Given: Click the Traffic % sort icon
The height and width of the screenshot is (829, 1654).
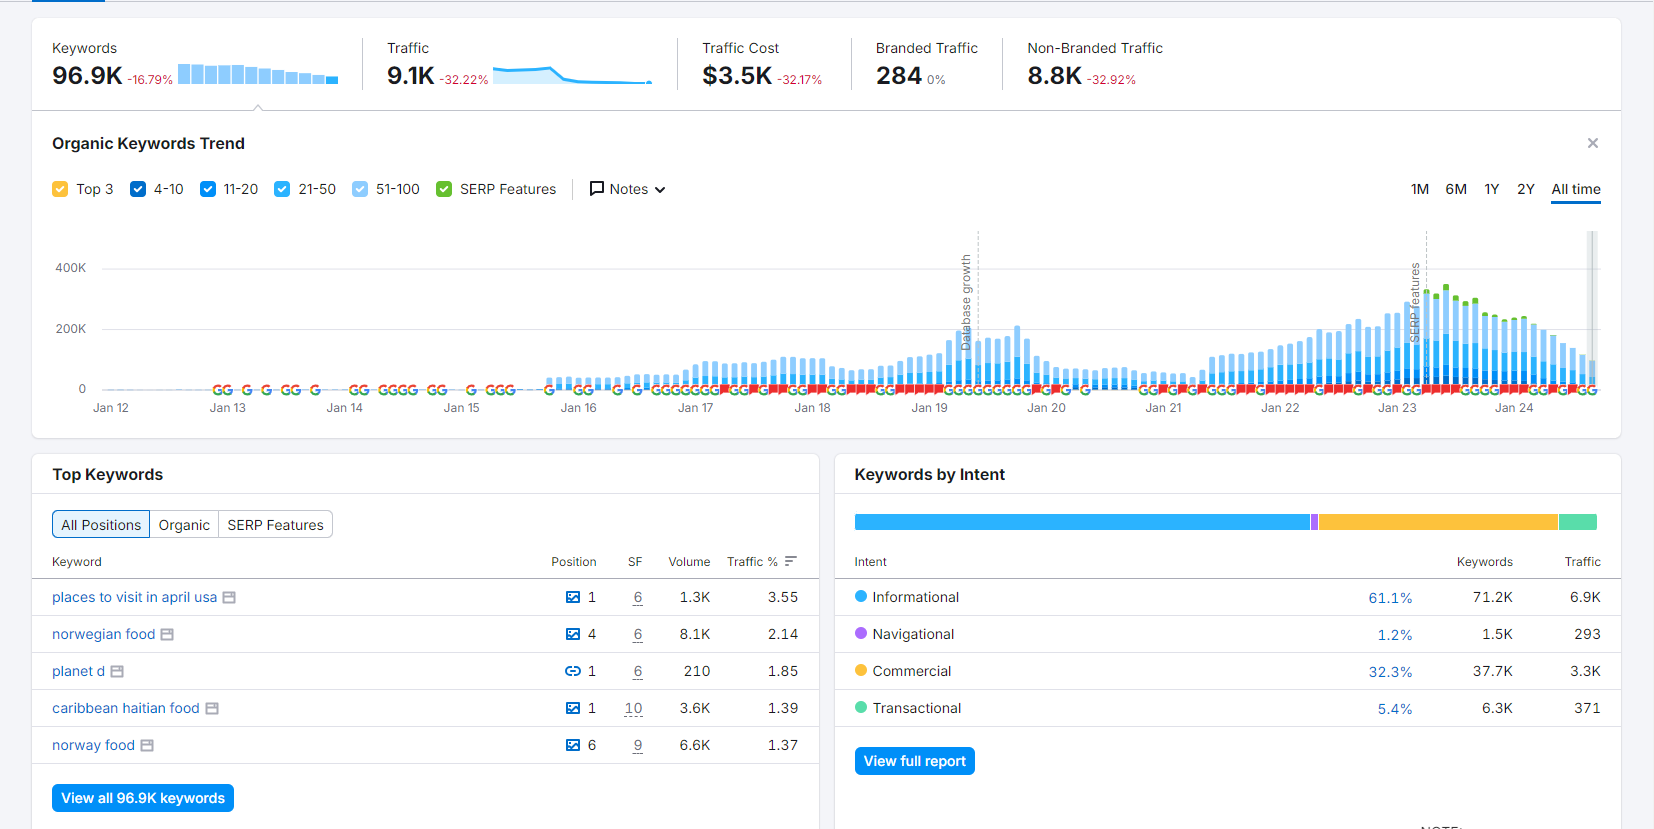Looking at the screenshot, I should [791, 561].
